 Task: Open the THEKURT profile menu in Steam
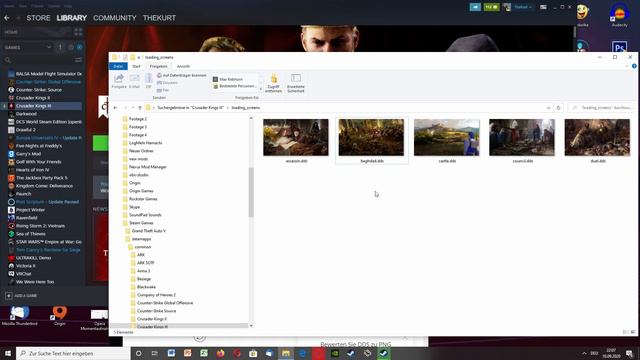(x=159, y=18)
